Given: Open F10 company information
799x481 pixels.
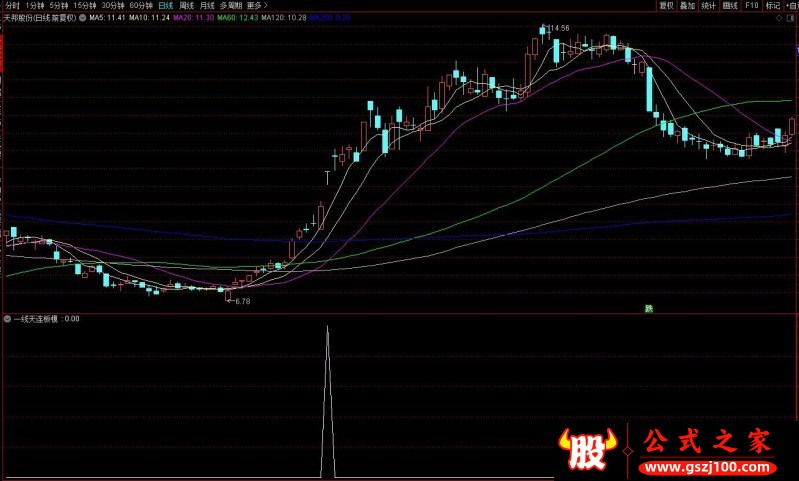Looking at the screenshot, I should [x=751, y=5].
